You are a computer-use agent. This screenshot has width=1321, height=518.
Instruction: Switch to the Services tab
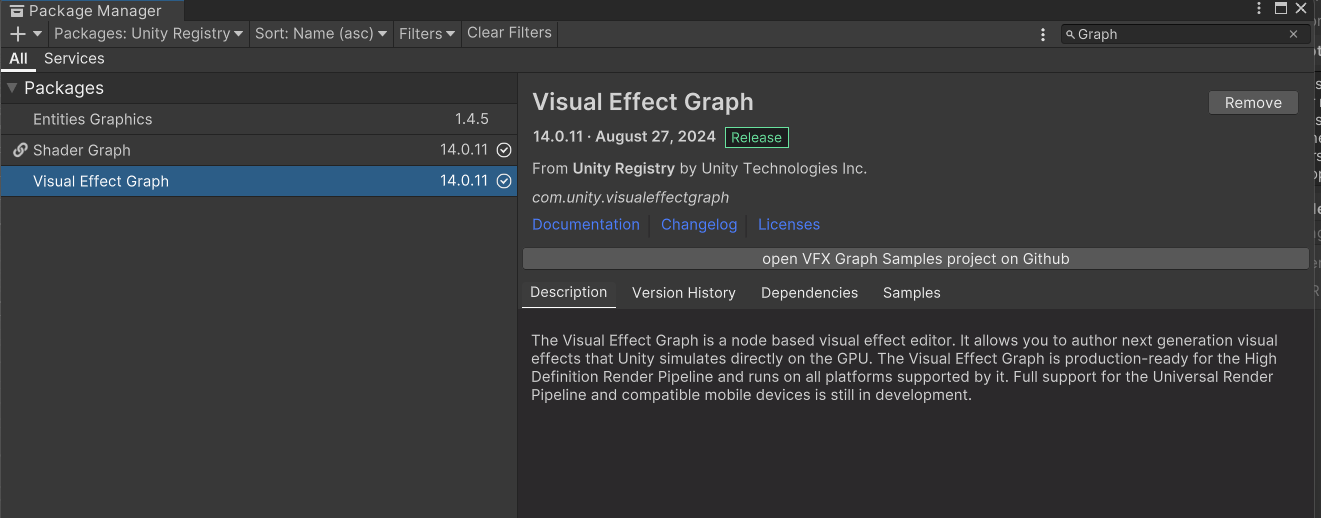74,58
